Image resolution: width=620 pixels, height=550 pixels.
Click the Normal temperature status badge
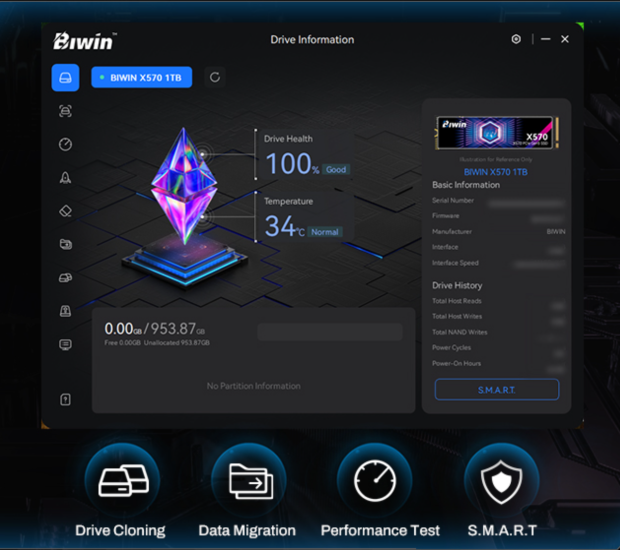pos(325,232)
